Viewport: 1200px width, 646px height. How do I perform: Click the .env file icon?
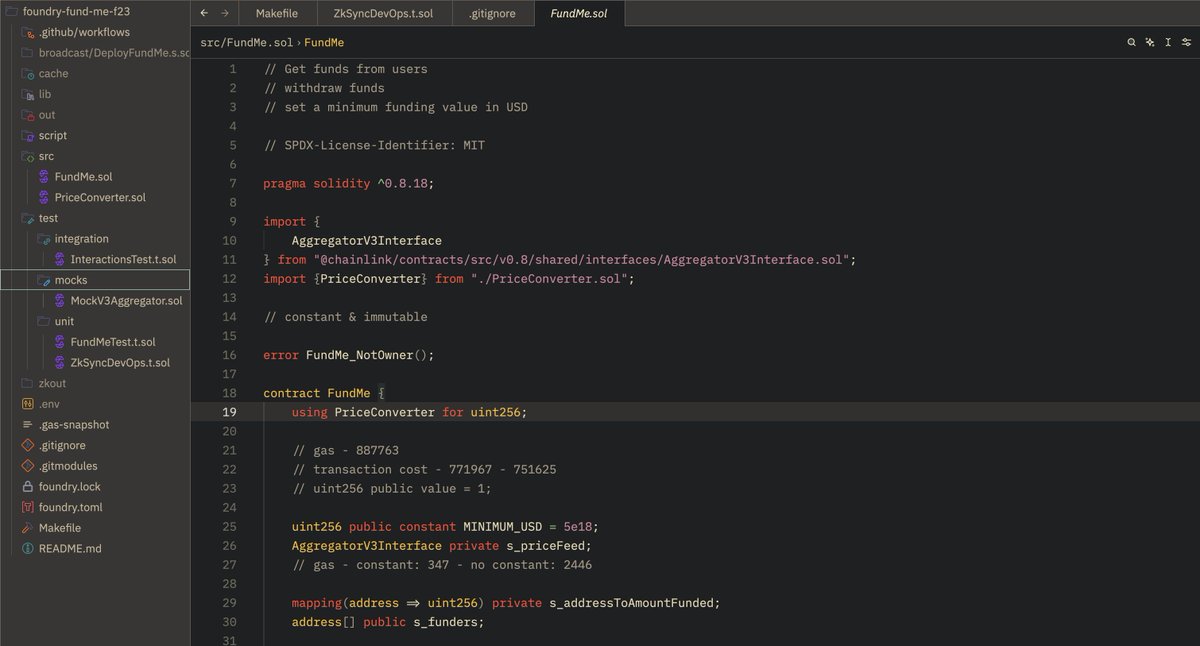point(28,404)
